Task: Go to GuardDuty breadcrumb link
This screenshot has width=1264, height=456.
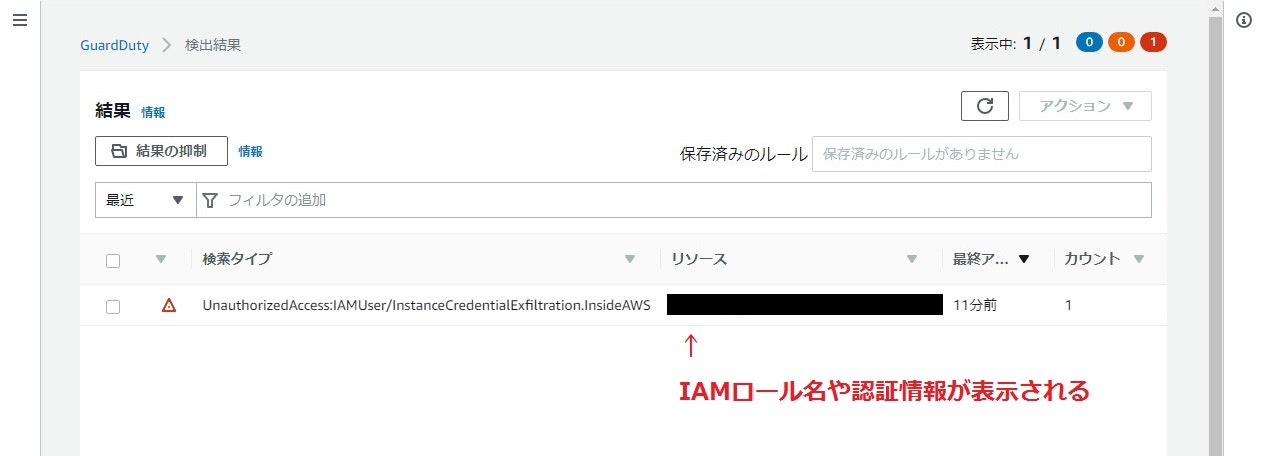Action: click(x=115, y=45)
